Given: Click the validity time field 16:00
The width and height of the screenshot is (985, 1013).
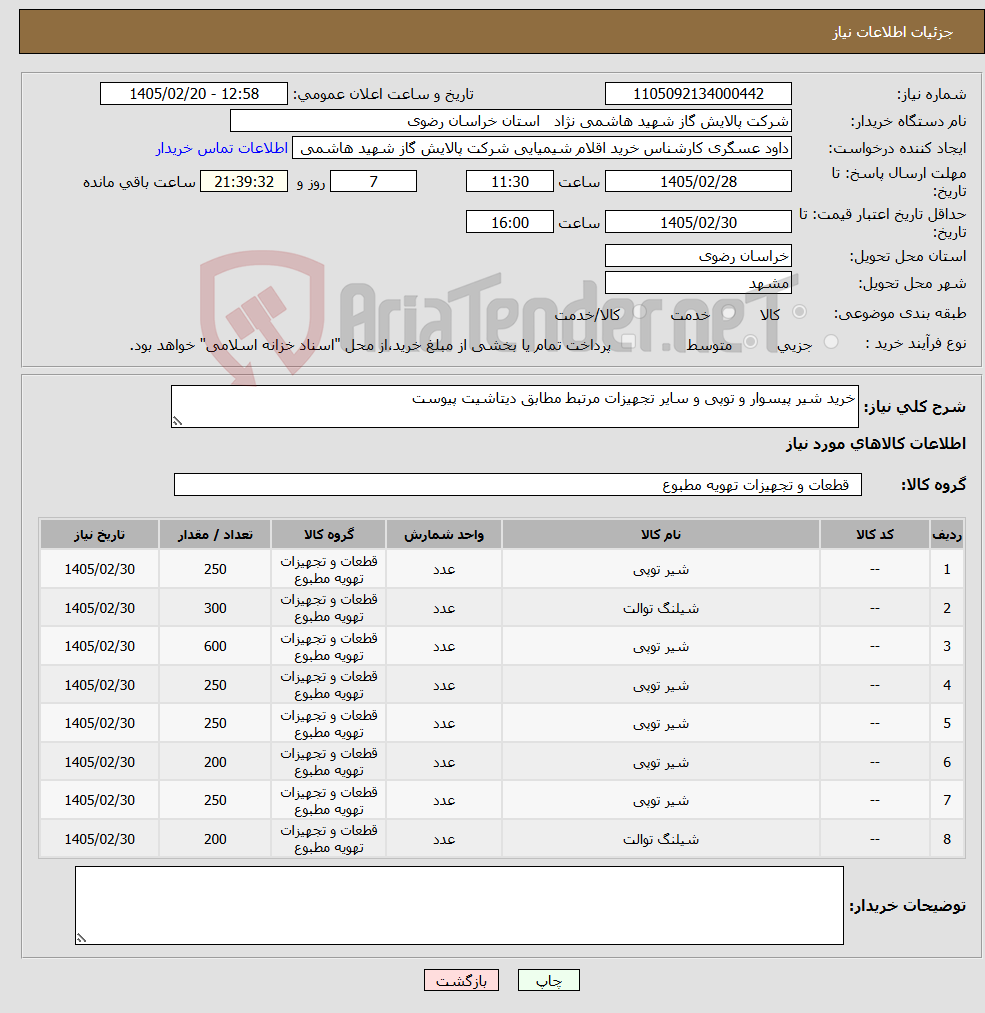Looking at the screenshot, I should coord(510,222).
